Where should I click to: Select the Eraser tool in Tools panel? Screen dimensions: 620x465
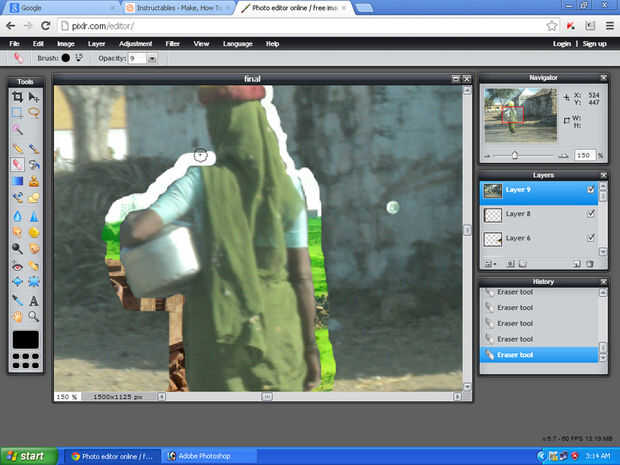click(x=17, y=164)
